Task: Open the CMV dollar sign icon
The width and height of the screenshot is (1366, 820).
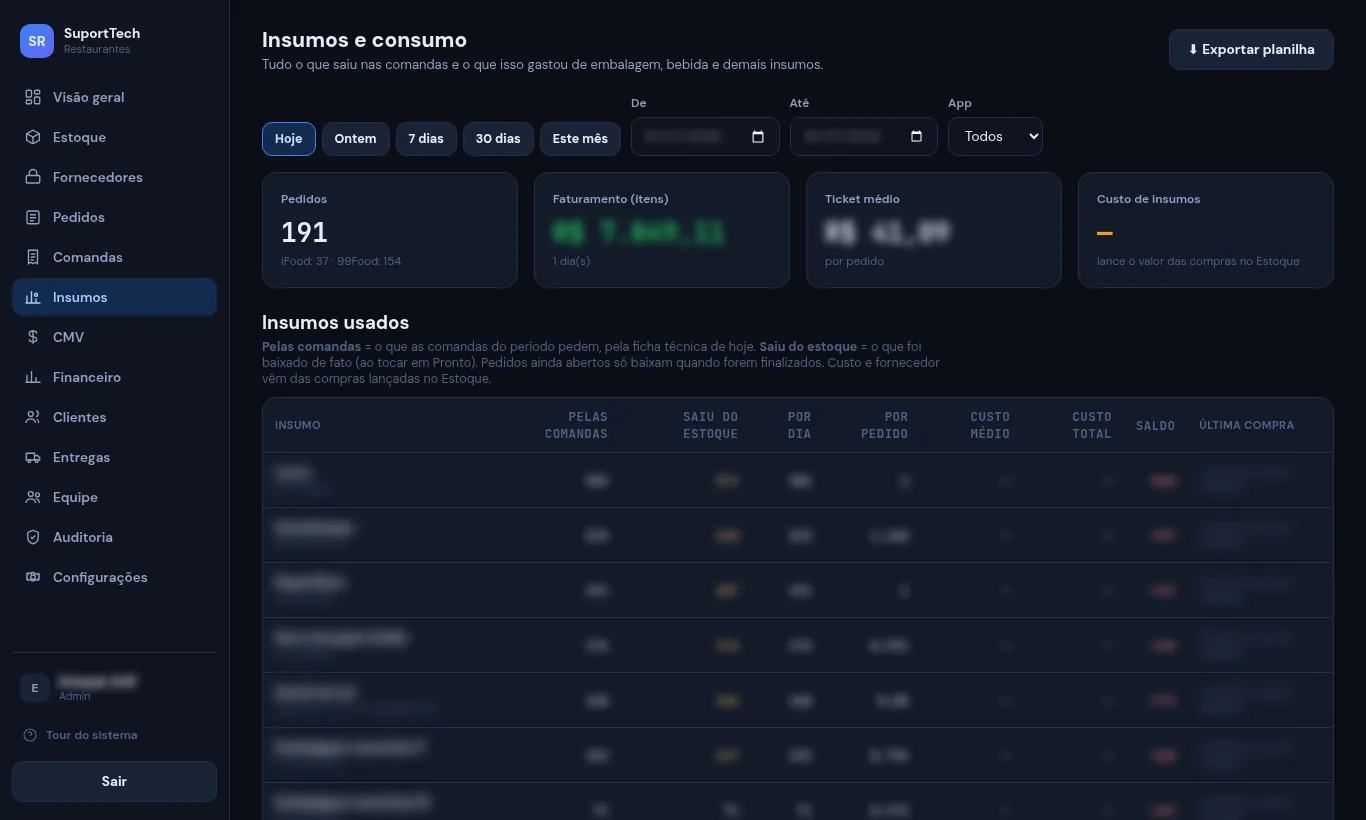Action: pos(33,337)
